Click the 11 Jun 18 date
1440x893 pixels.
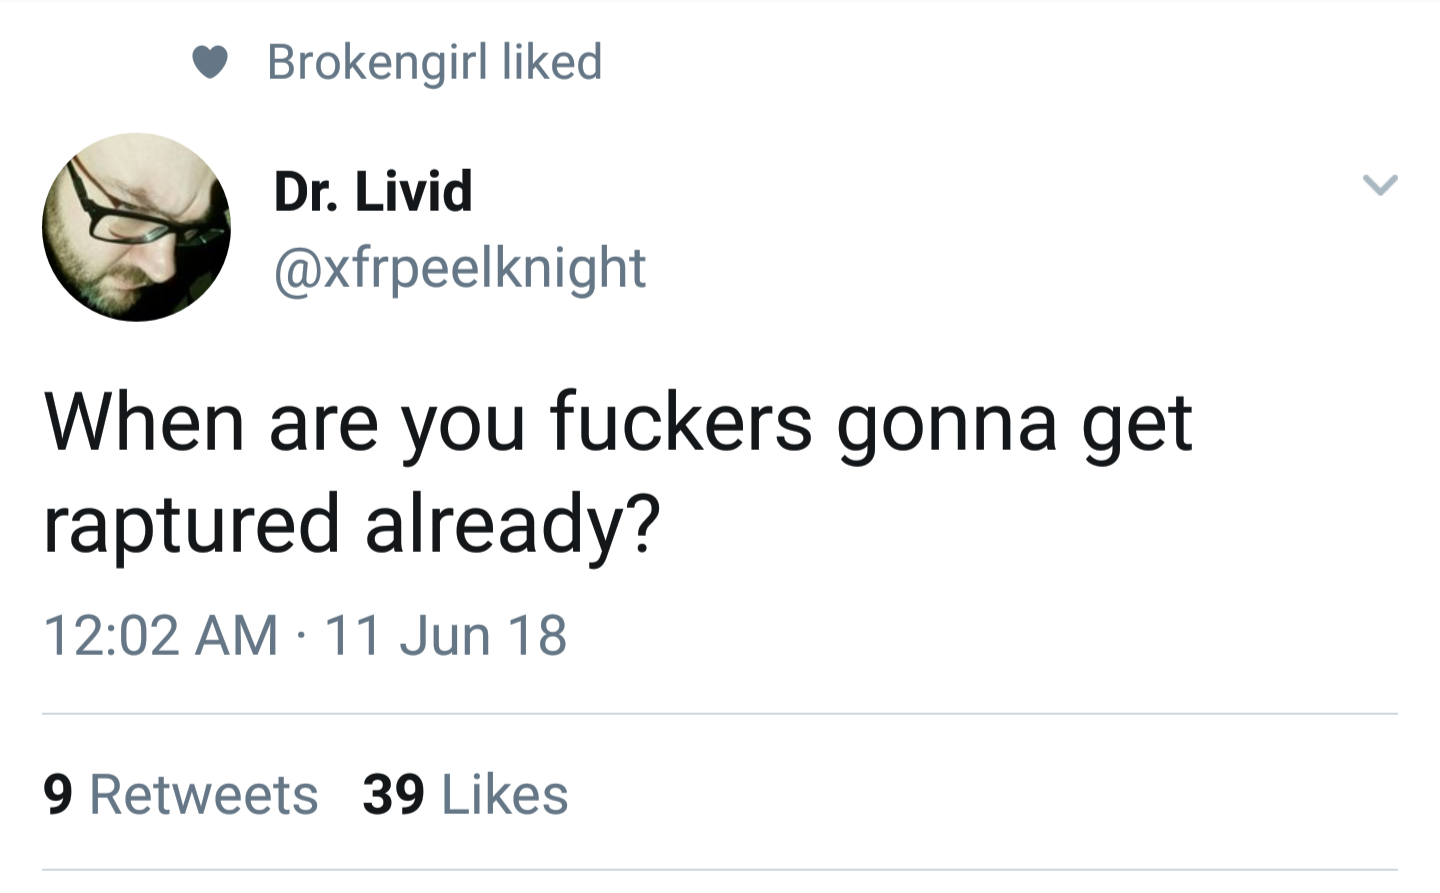[446, 635]
